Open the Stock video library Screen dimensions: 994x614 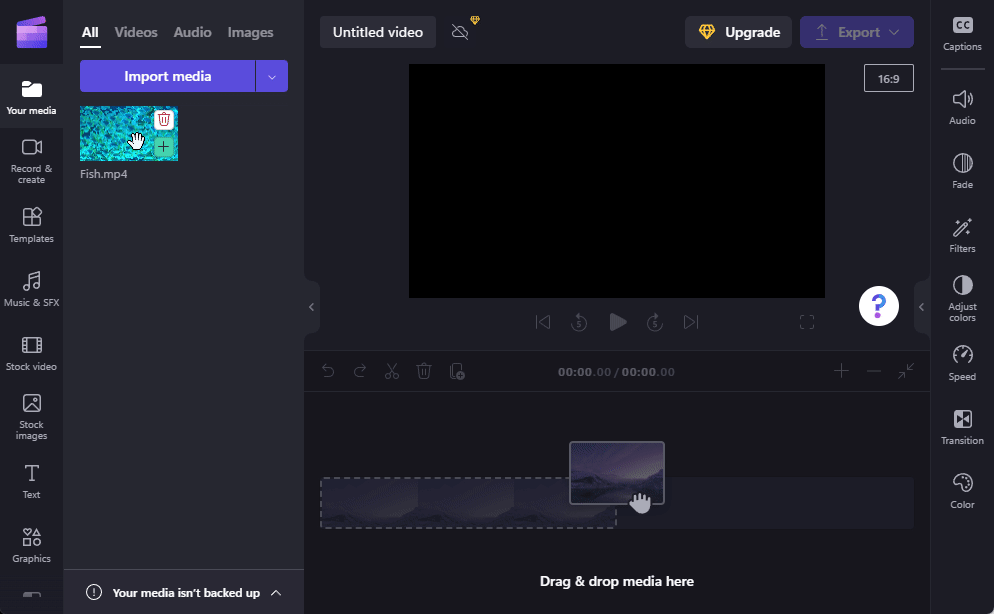coord(31,352)
